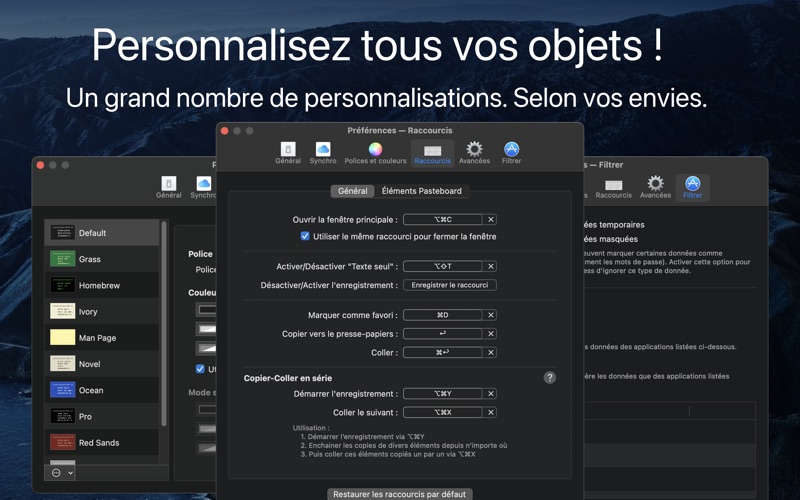This screenshot has height=500, width=800.
Task: Select the Novel theme
Action: coord(102,364)
